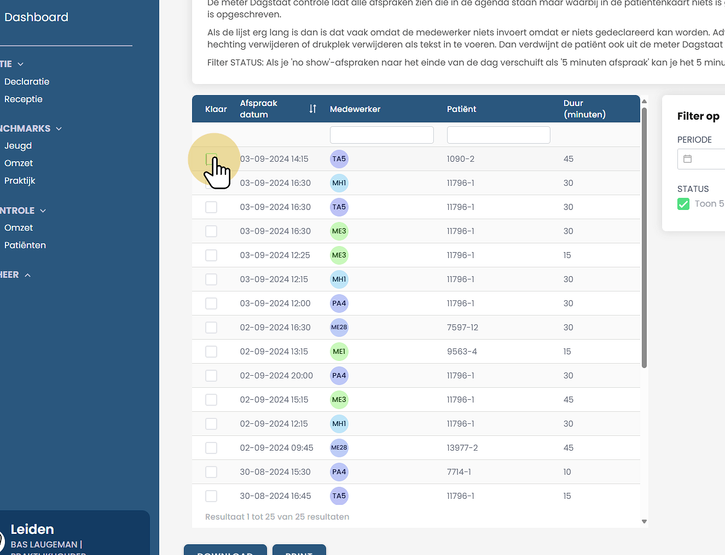Click patient number 1090-2
725x555 pixels.
click(461, 159)
